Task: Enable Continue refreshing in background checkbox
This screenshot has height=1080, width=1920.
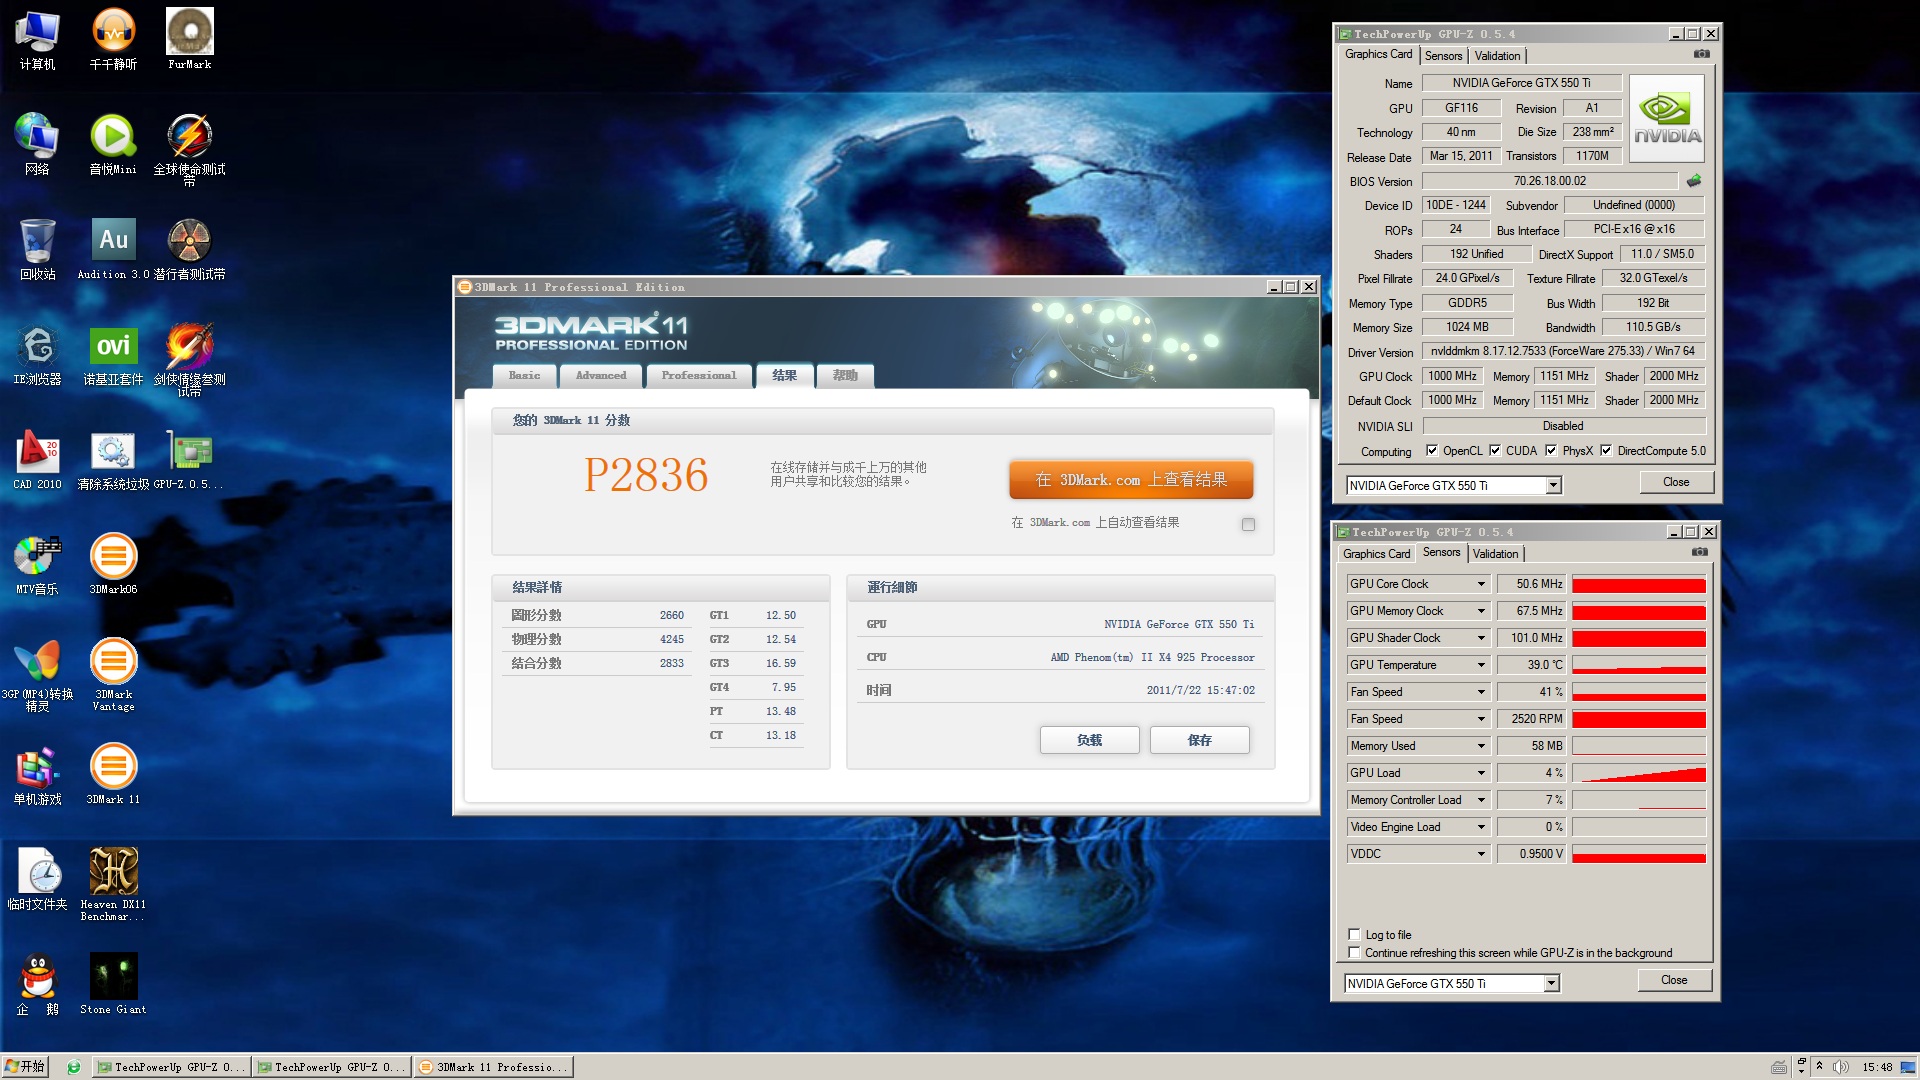Action: click(x=1354, y=952)
